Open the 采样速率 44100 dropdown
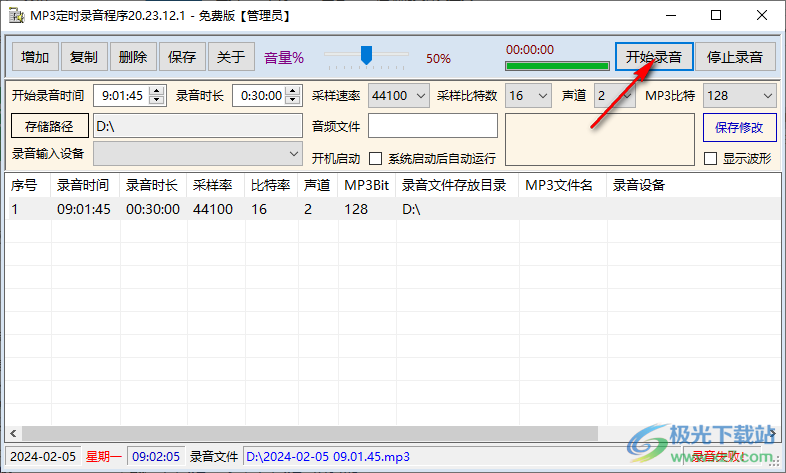The width and height of the screenshot is (786, 473). click(399, 96)
